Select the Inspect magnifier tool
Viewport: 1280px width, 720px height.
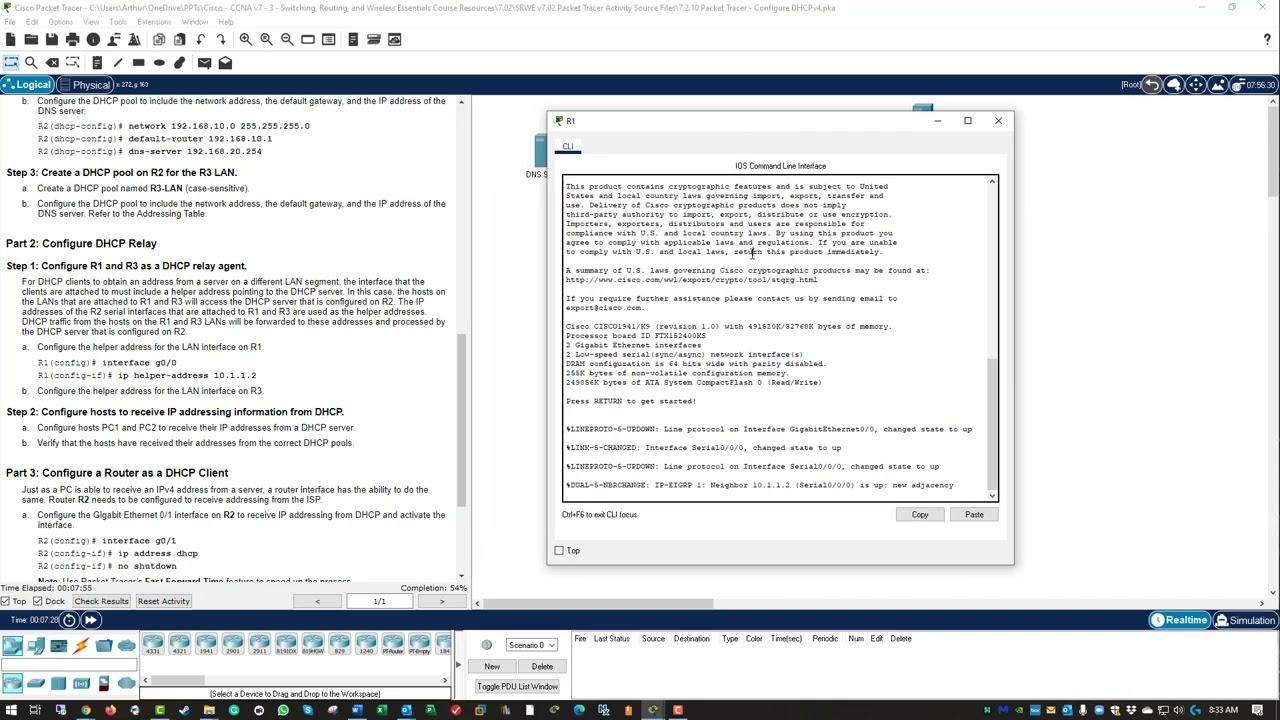point(31,62)
